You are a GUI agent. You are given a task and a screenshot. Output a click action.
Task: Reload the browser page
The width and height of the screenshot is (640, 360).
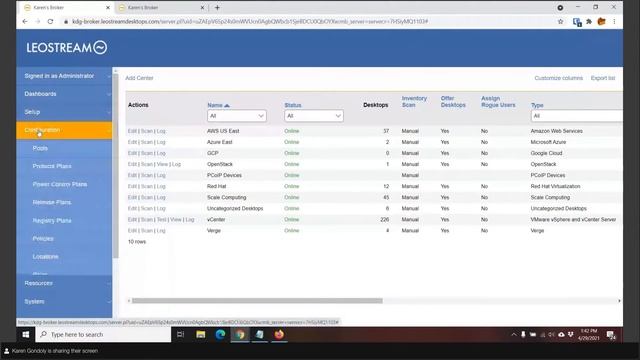(50, 22)
